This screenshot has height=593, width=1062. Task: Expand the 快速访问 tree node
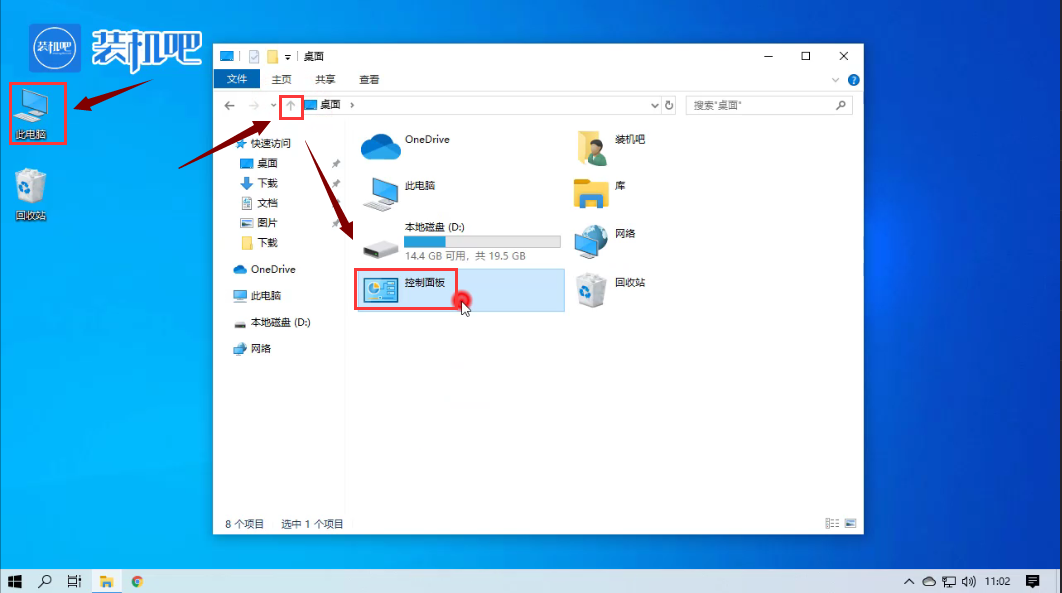227,143
